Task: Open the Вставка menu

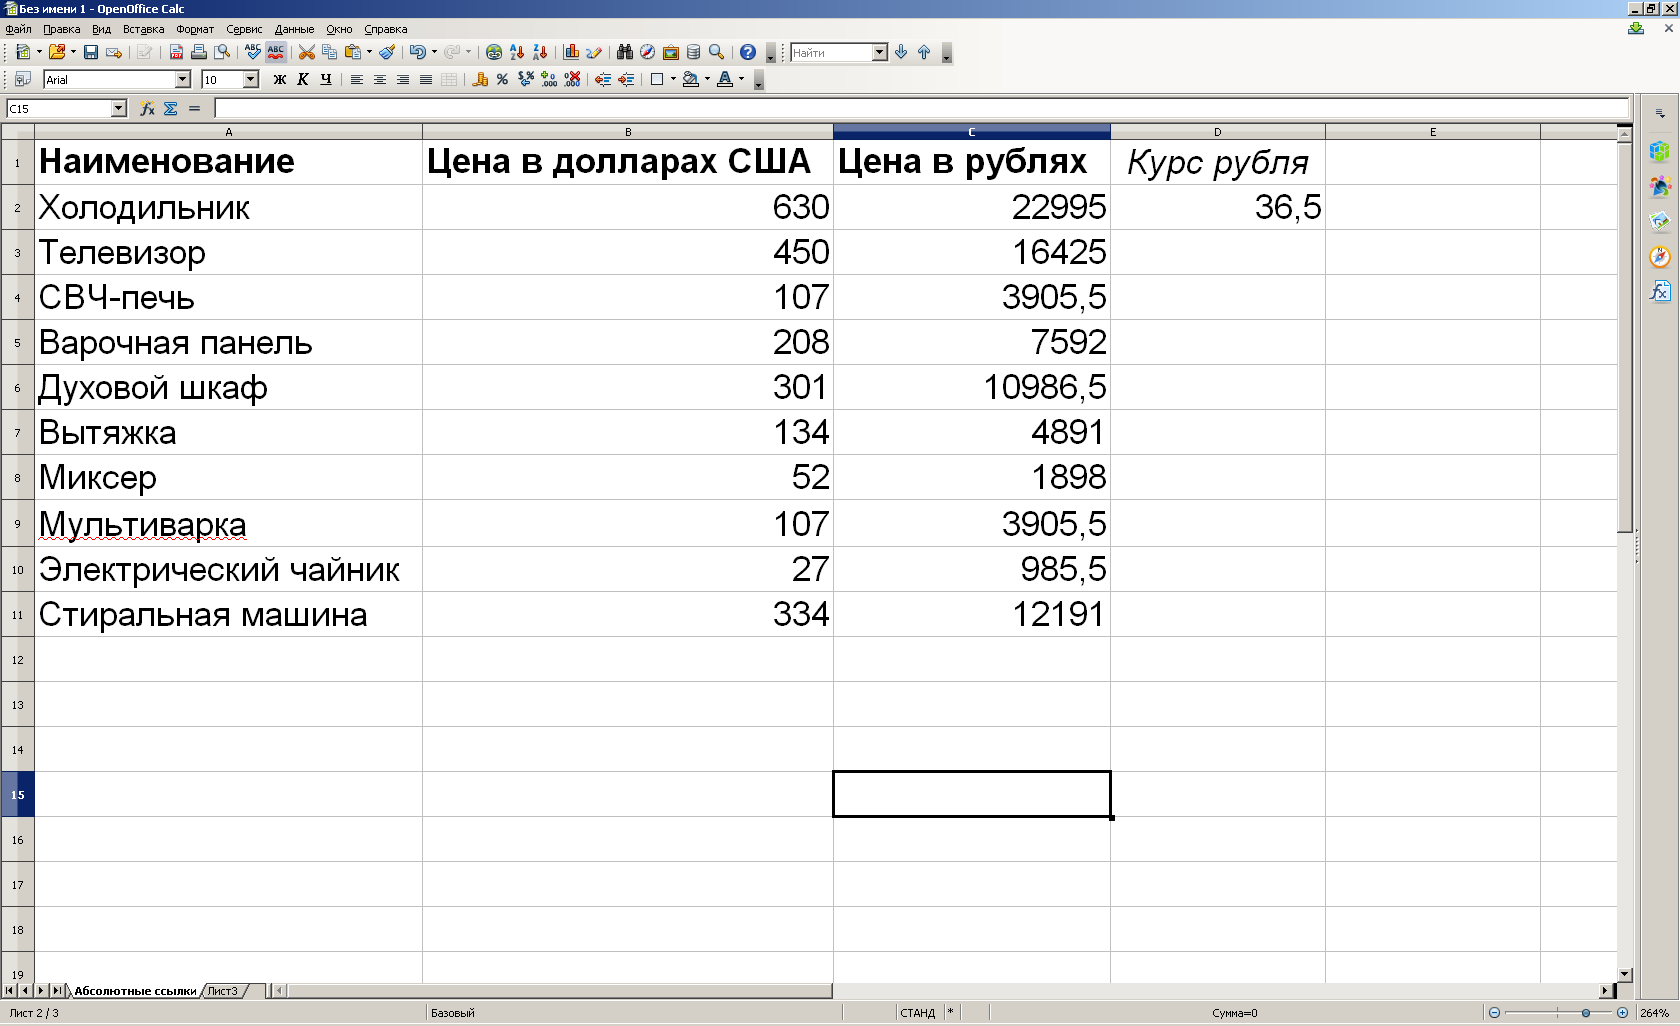Action: click(143, 29)
